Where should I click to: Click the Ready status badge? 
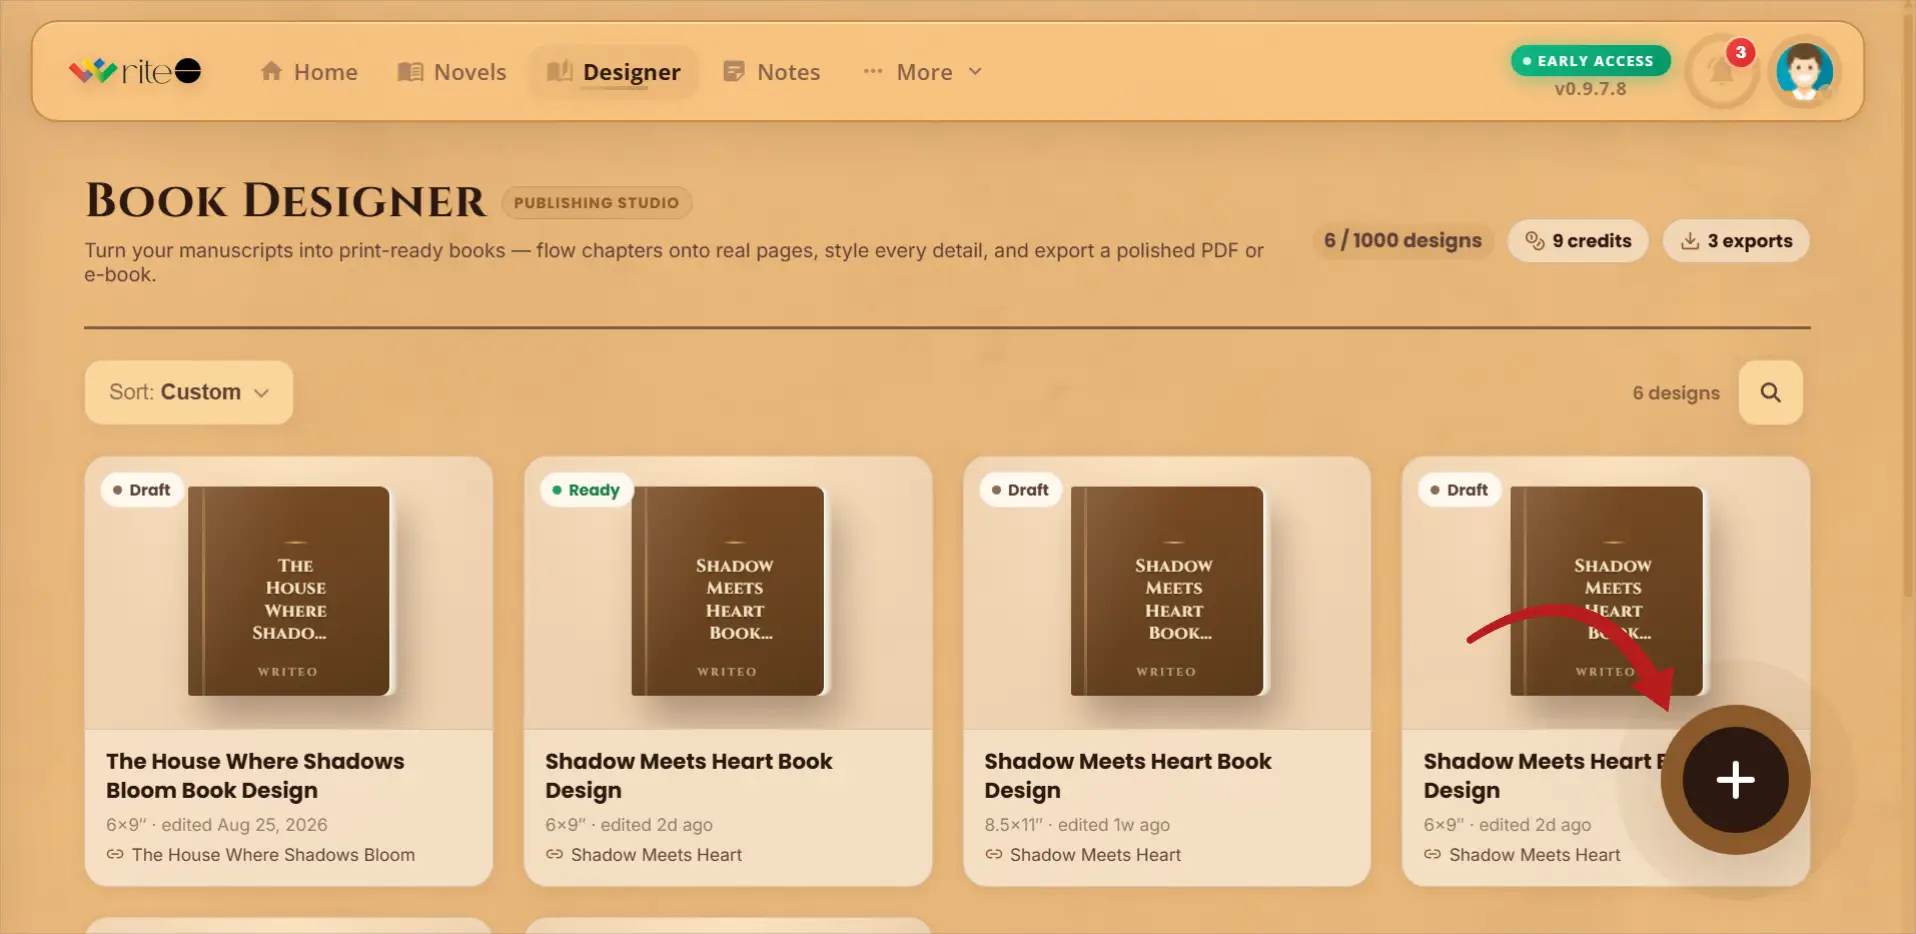586,490
